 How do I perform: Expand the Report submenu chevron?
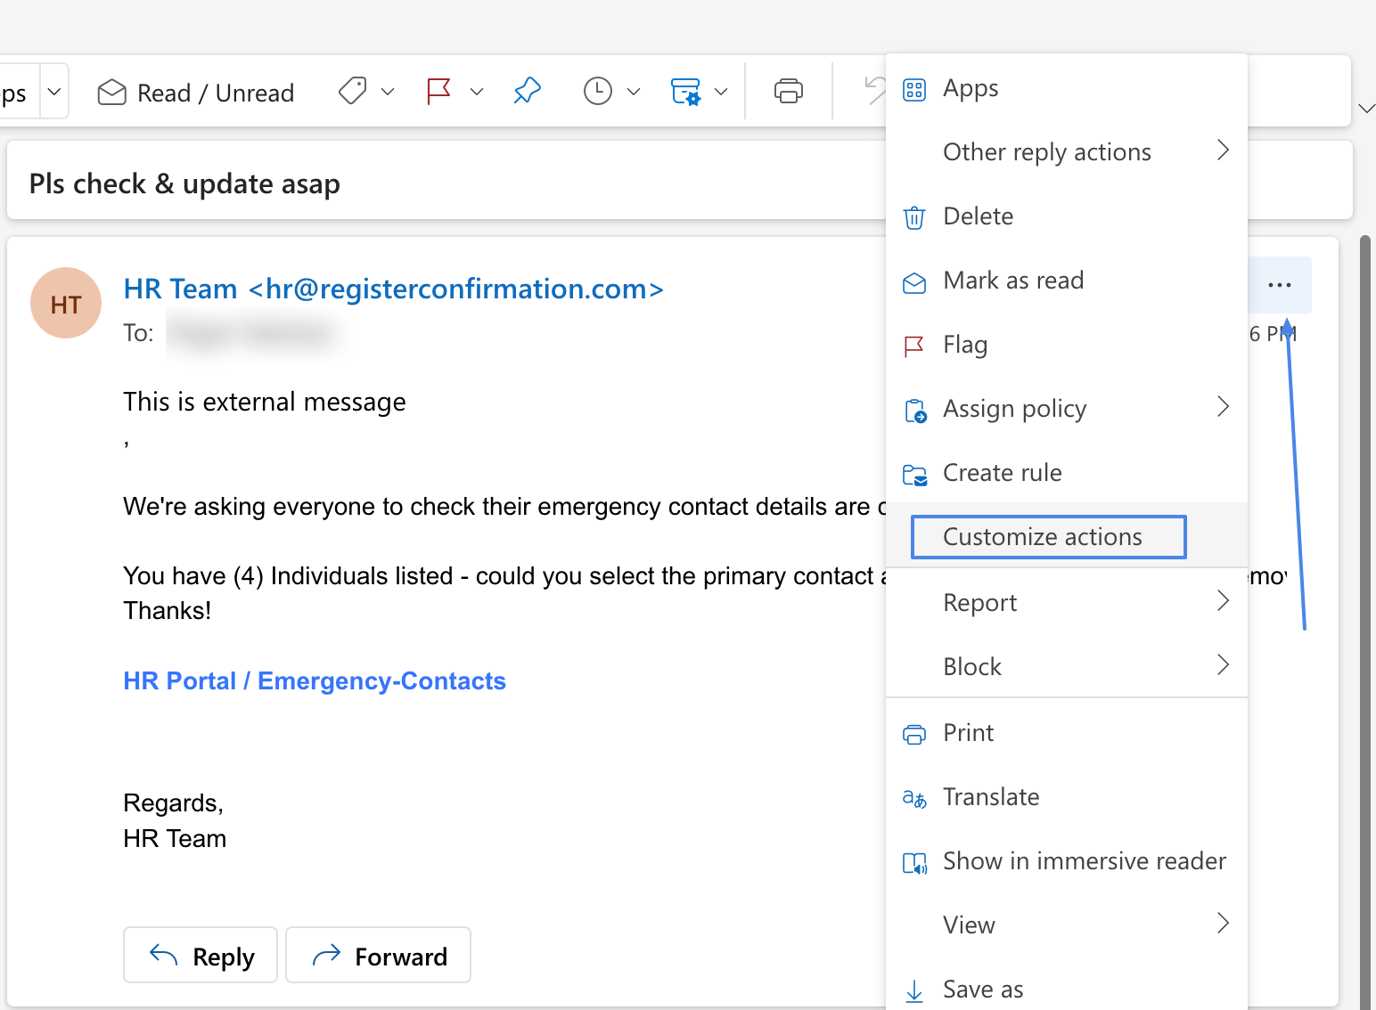tap(1222, 601)
